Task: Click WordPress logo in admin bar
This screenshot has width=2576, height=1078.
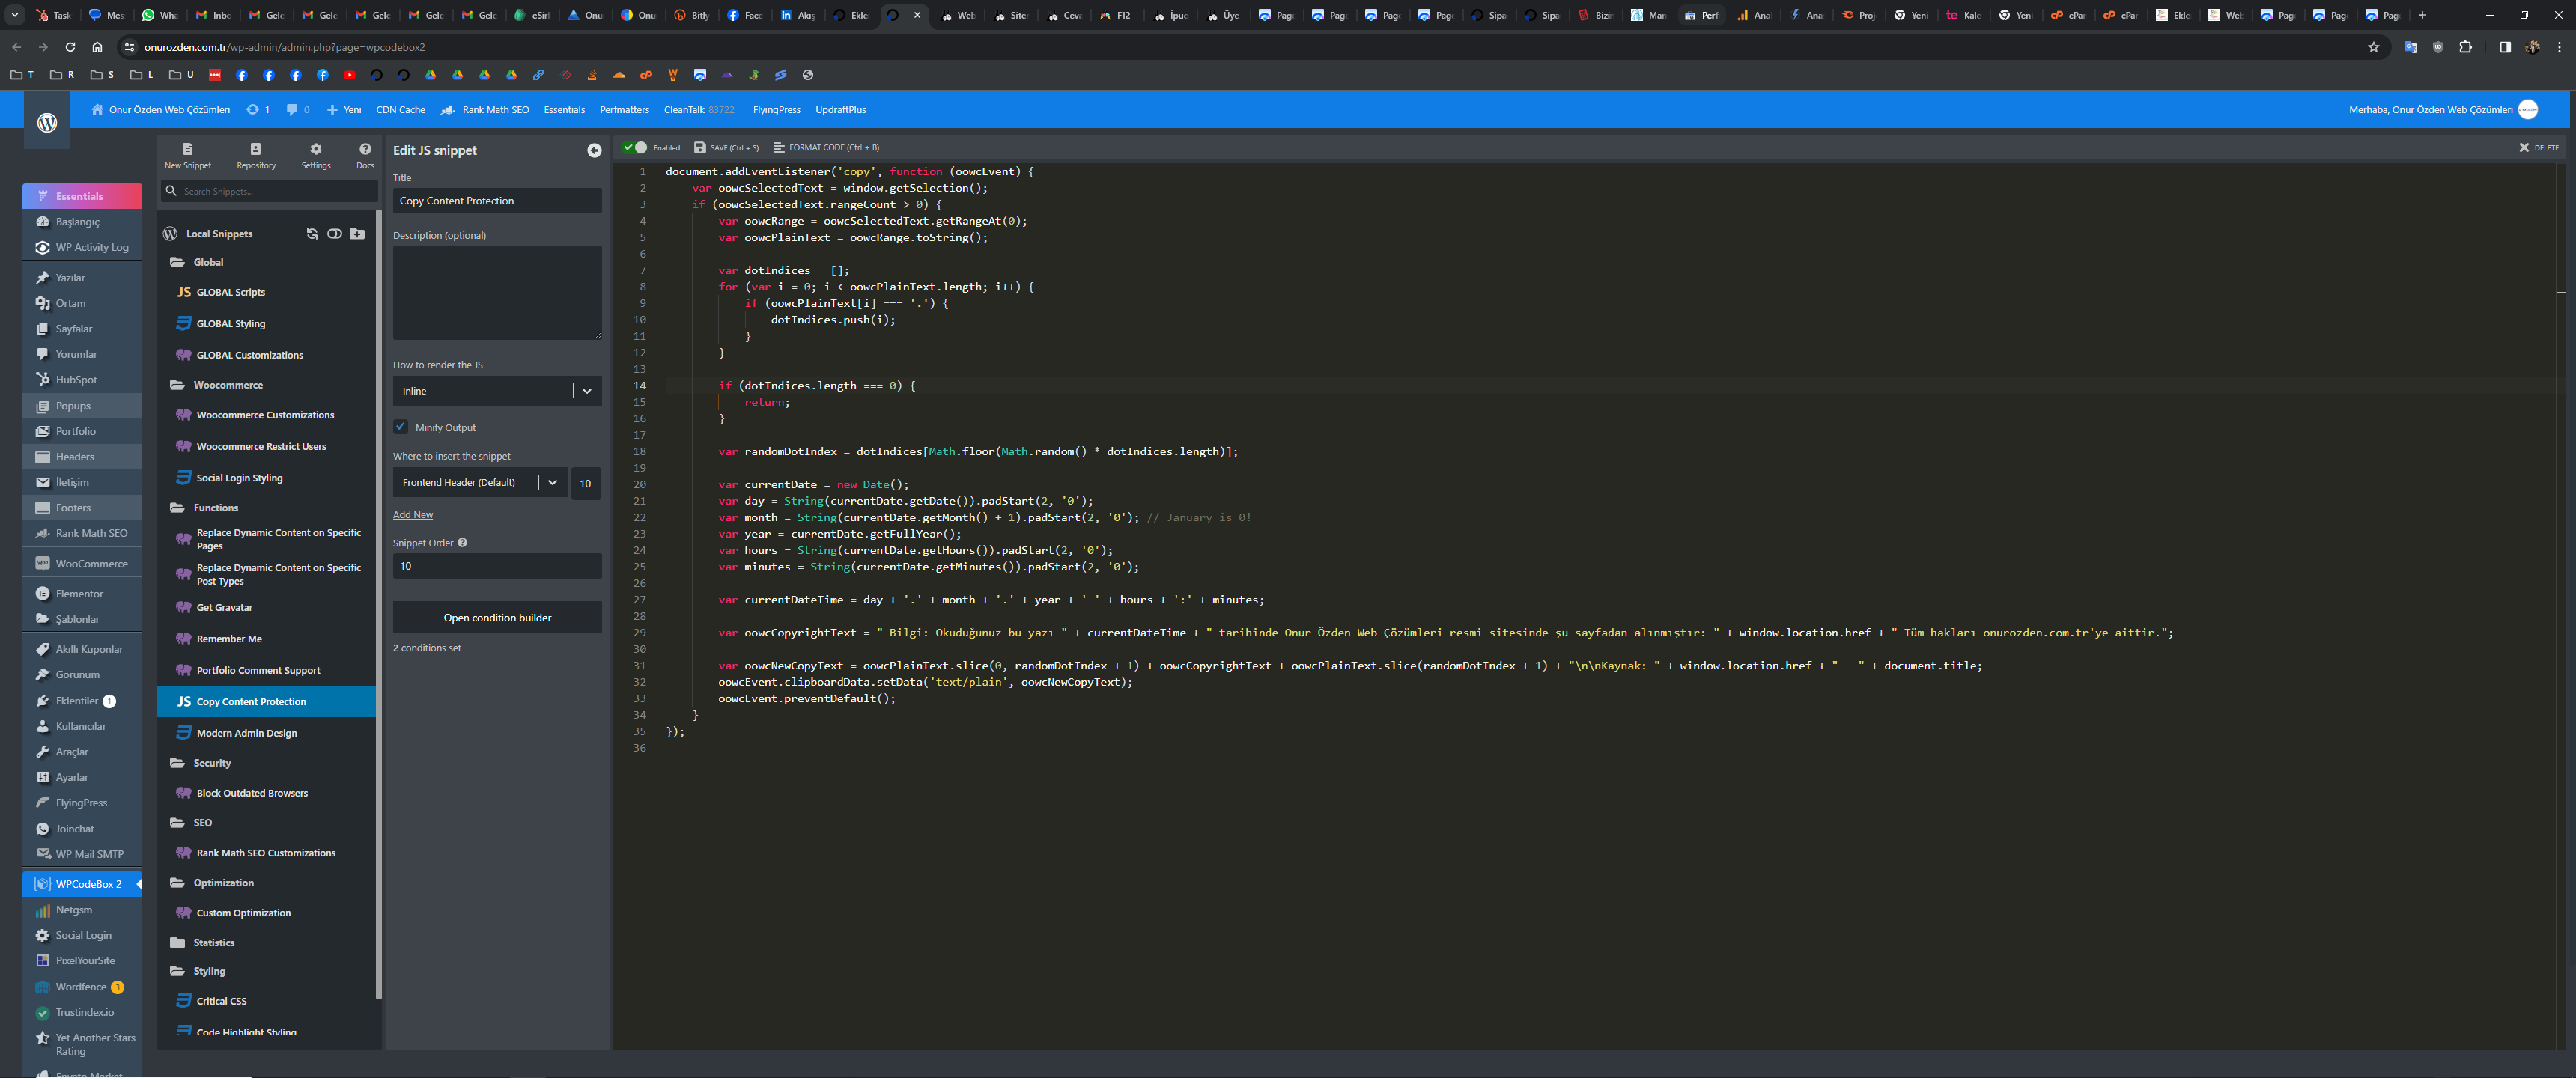Action: [47, 121]
